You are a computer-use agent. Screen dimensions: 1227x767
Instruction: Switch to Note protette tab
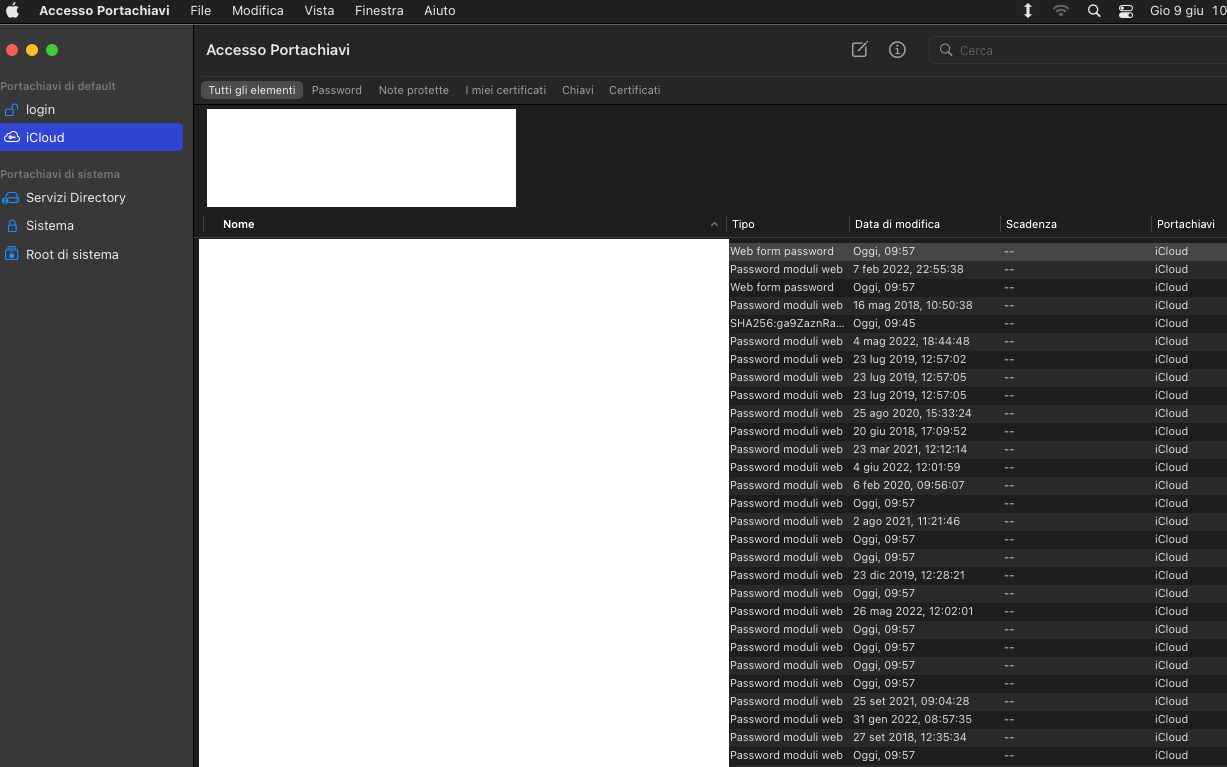tap(414, 90)
